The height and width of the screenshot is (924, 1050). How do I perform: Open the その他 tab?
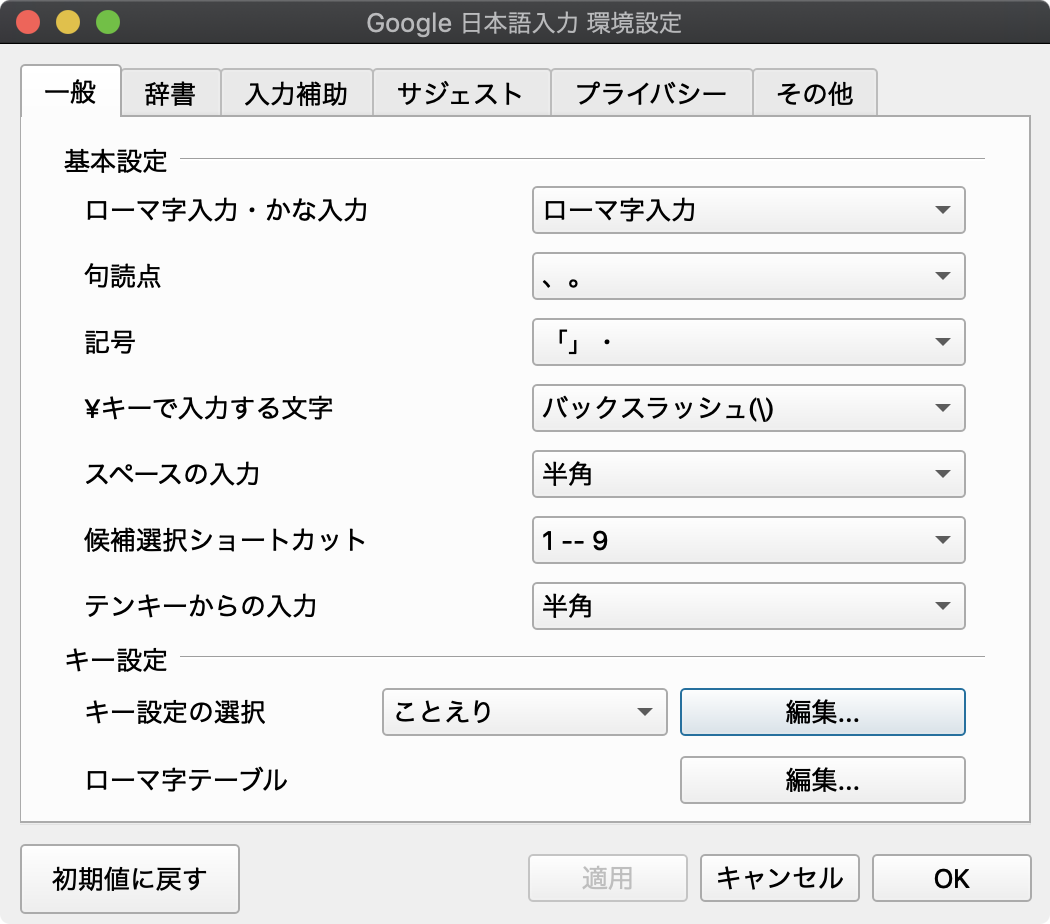coord(815,93)
